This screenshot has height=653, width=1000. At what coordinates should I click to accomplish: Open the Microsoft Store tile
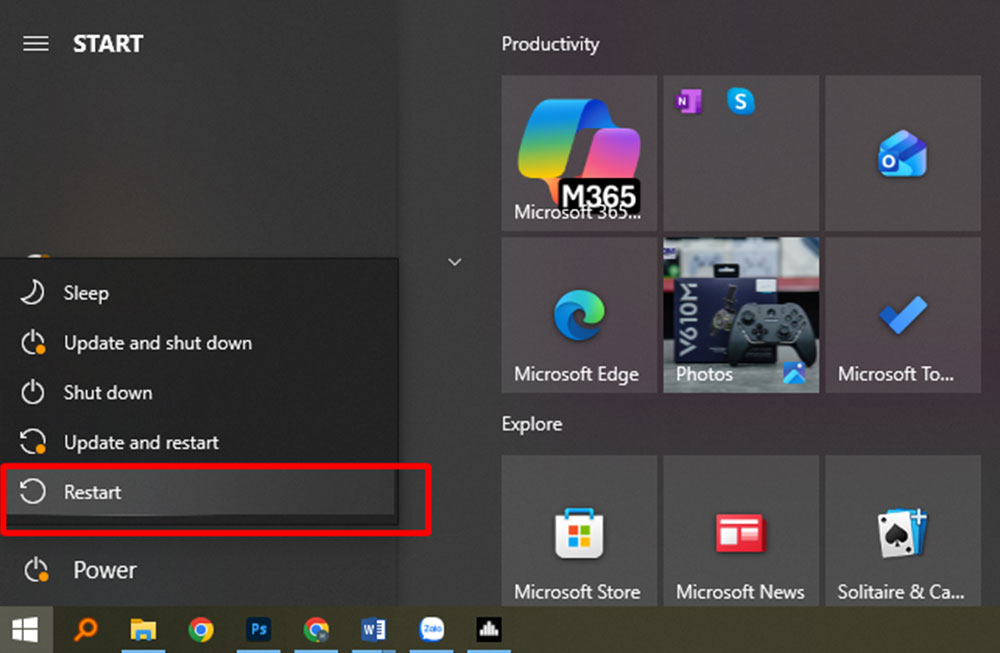click(579, 534)
